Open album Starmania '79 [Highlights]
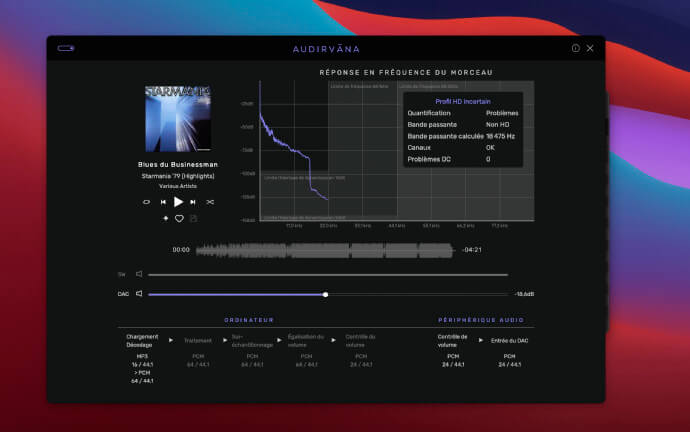690x432 pixels. (178, 176)
